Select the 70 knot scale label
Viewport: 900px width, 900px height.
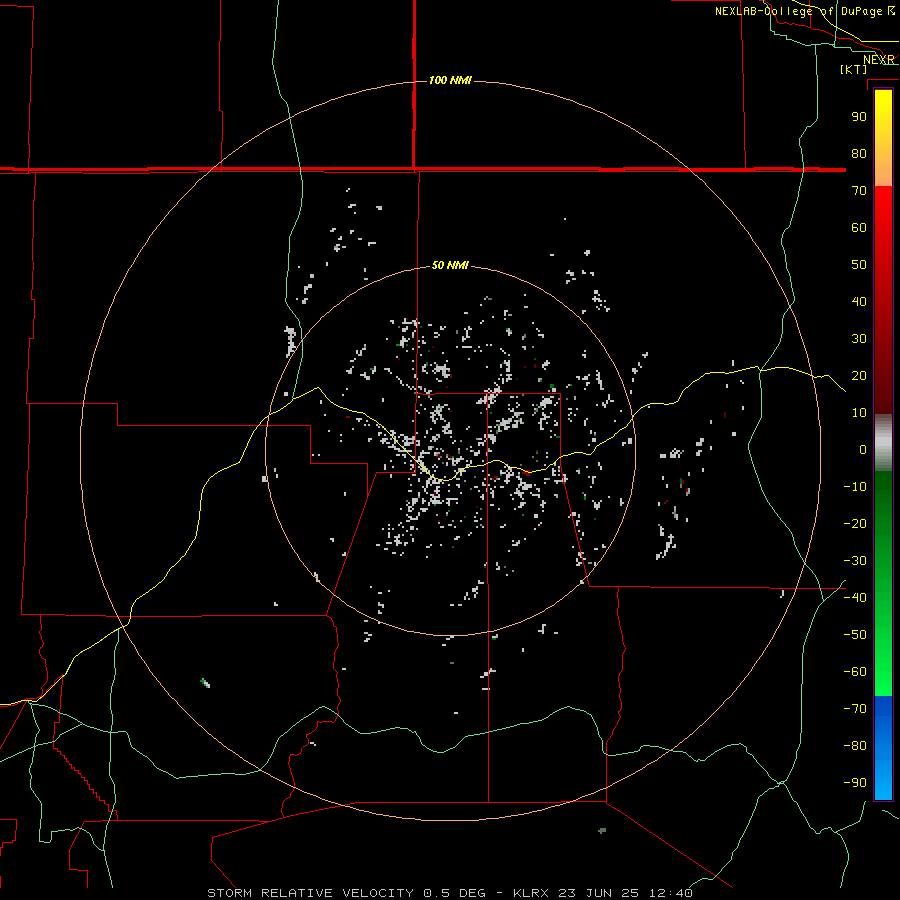[859, 191]
